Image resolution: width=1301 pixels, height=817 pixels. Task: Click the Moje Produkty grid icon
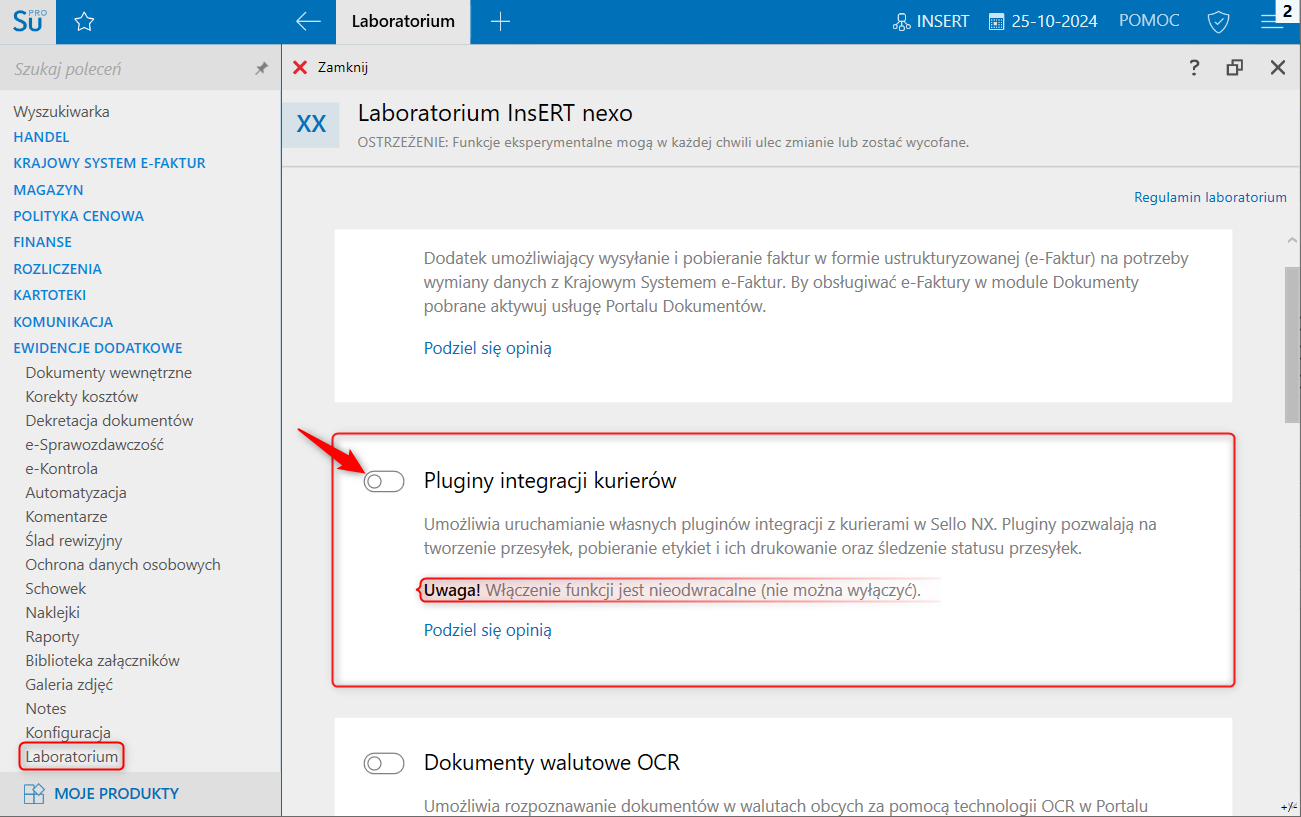point(34,794)
